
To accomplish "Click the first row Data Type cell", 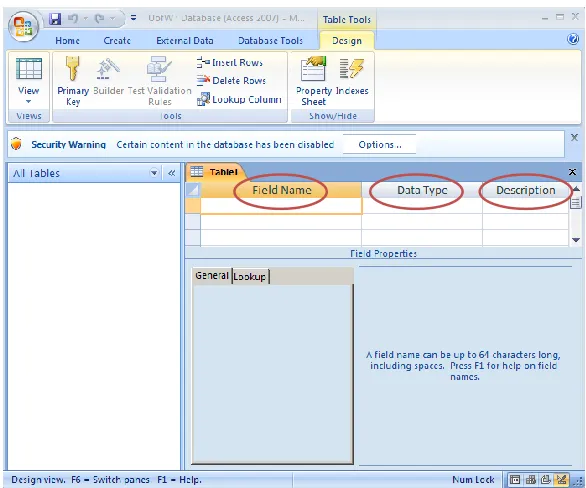I will coord(422,206).
